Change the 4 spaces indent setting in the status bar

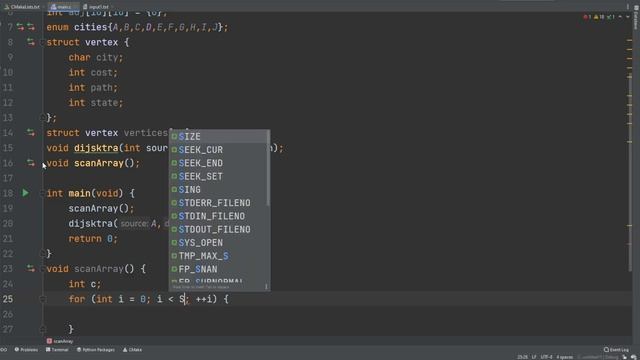564,357
